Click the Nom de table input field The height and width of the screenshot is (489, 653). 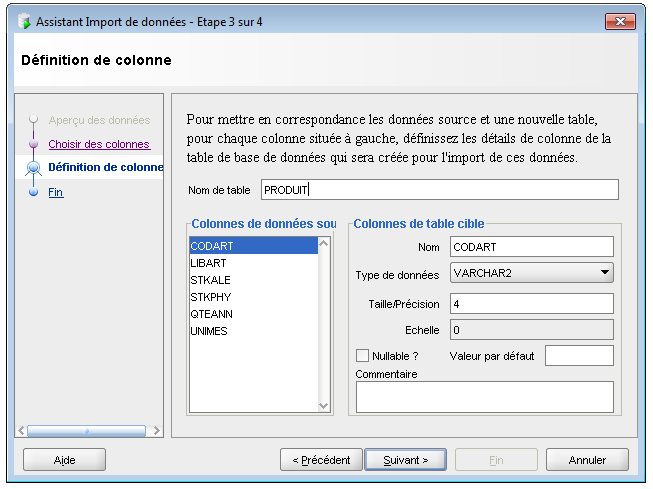439,190
